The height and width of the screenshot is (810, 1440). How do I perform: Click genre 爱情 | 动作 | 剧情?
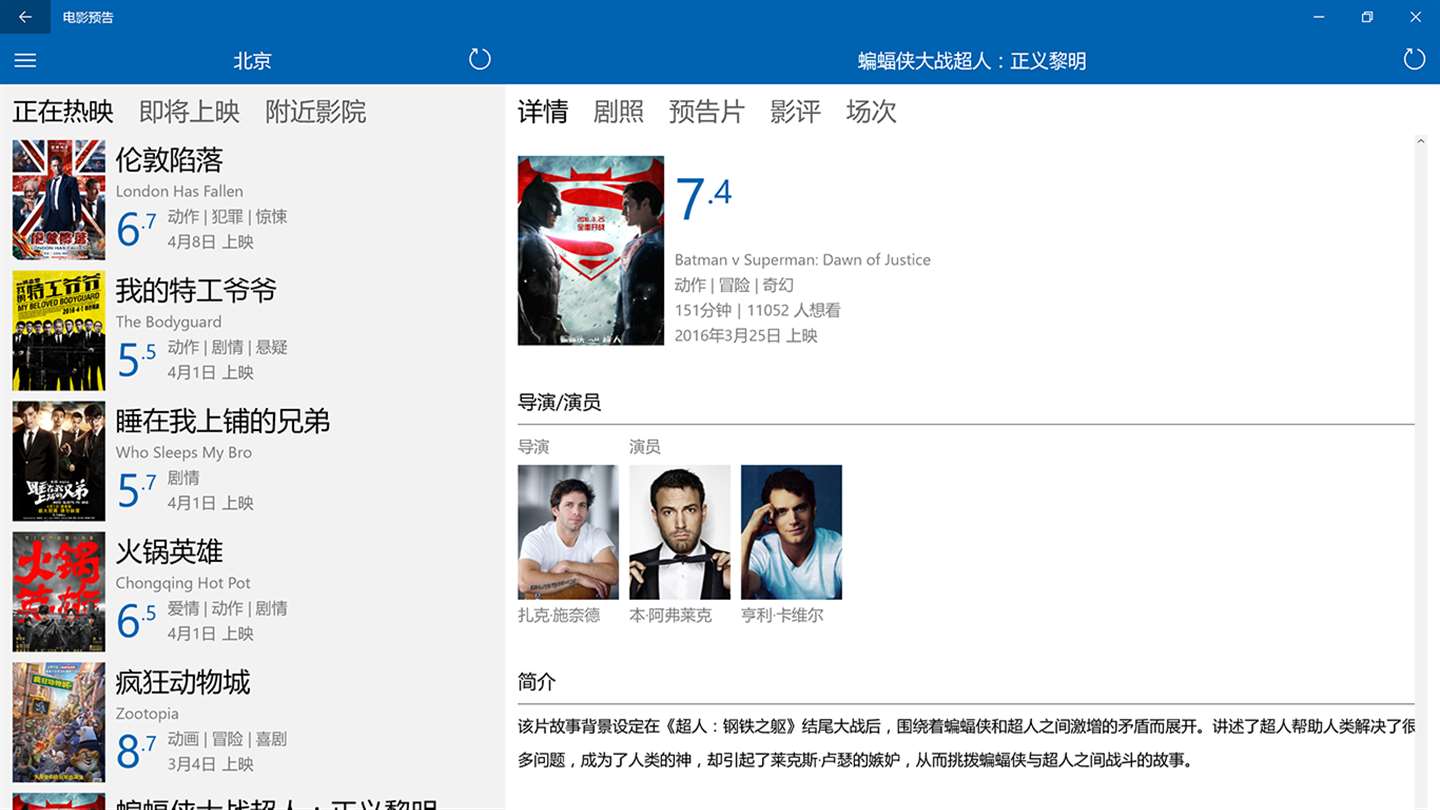[227, 608]
